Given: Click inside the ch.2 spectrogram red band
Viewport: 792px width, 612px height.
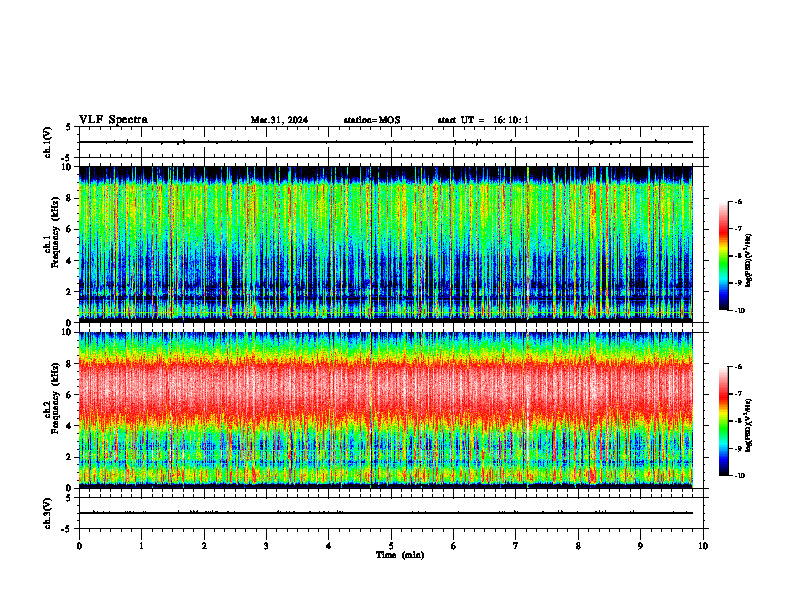Looking at the screenshot, I should (x=386, y=389).
